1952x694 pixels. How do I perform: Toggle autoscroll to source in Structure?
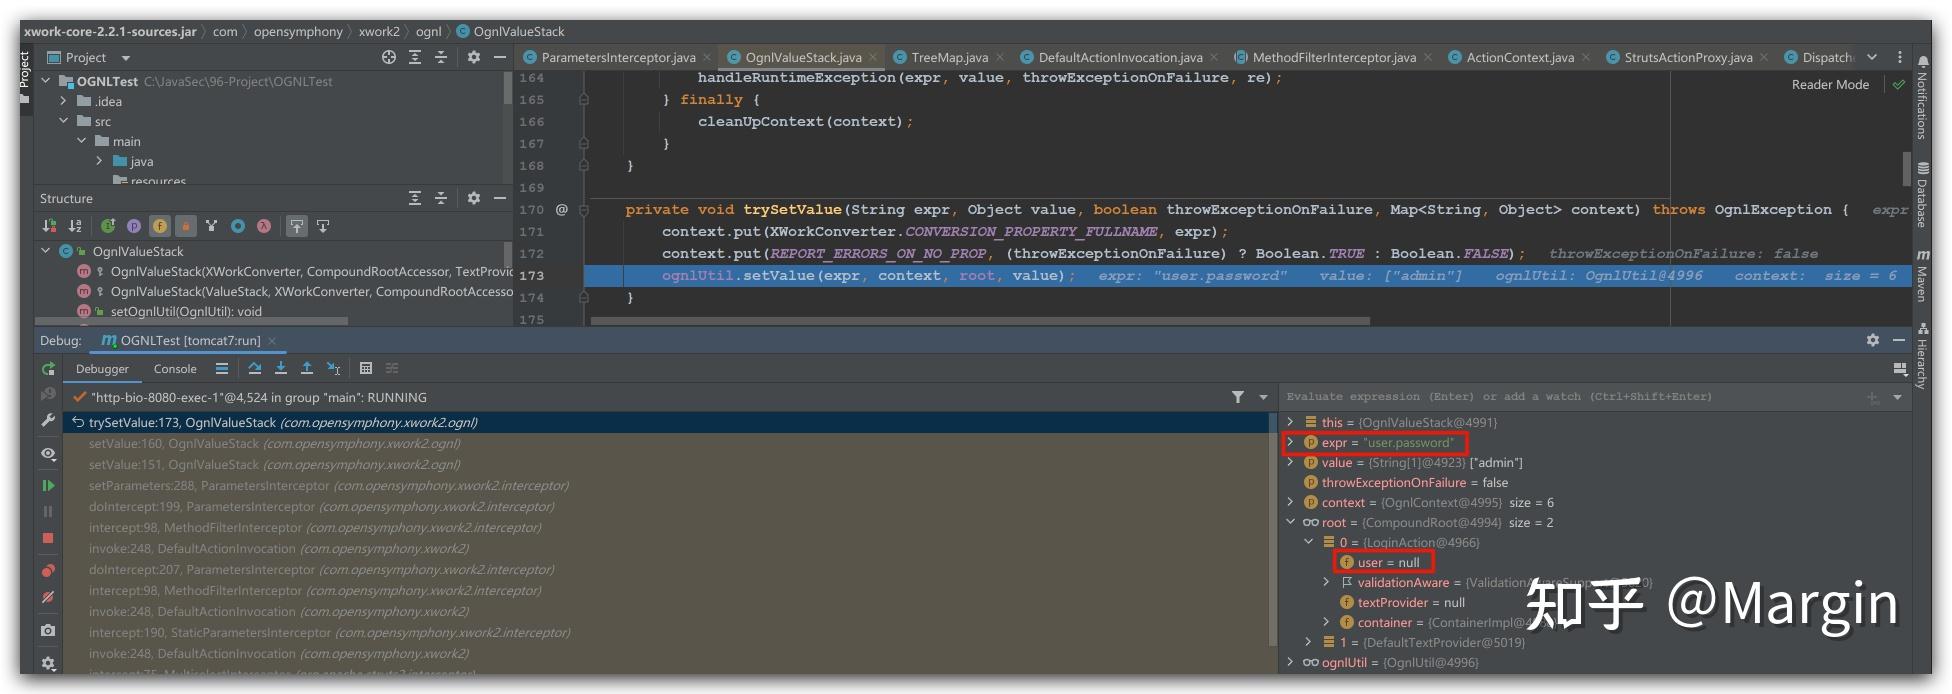[x=297, y=226]
